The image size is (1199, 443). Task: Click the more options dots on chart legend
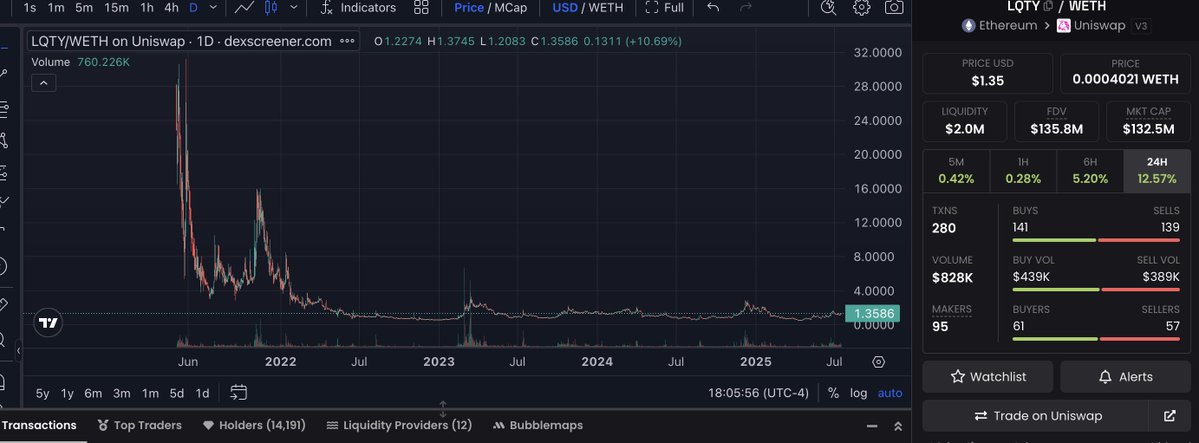tap(347, 41)
